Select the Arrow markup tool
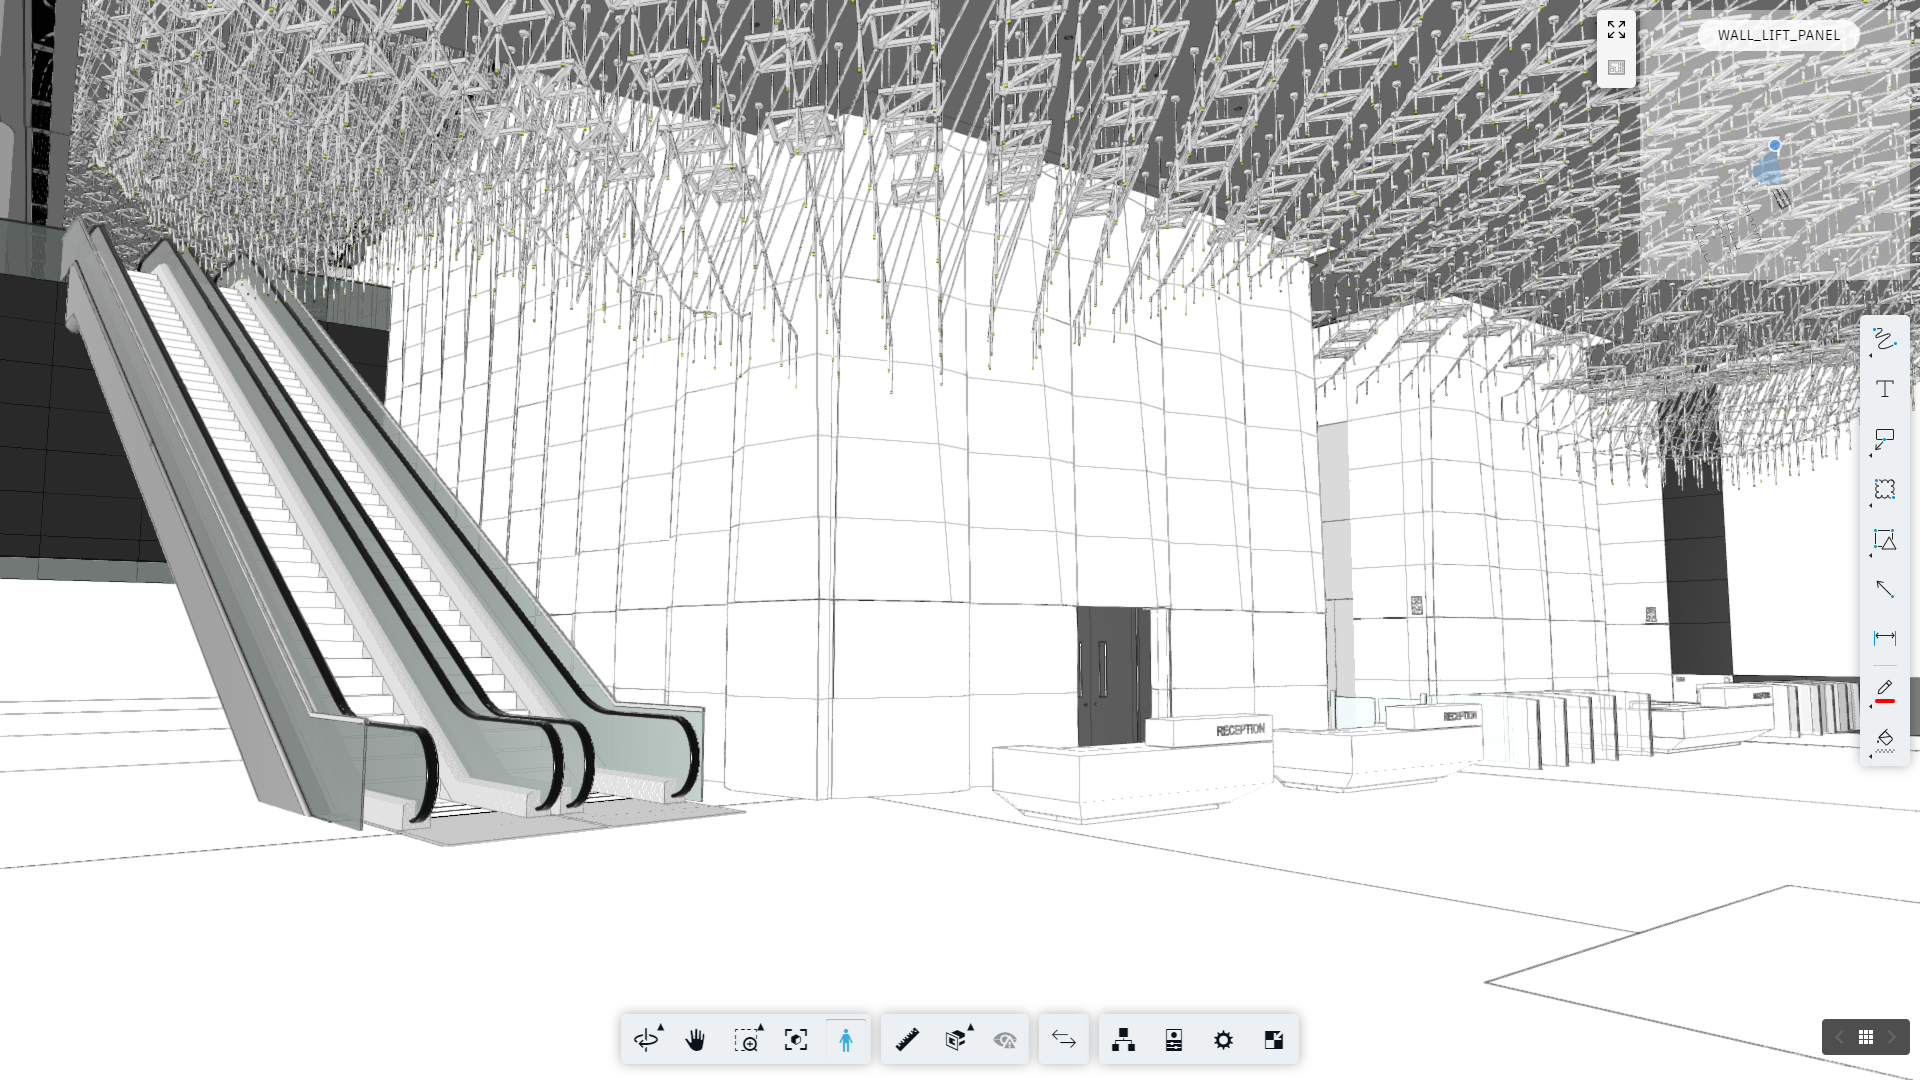This screenshot has height=1080, width=1920. click(1885, 589)
